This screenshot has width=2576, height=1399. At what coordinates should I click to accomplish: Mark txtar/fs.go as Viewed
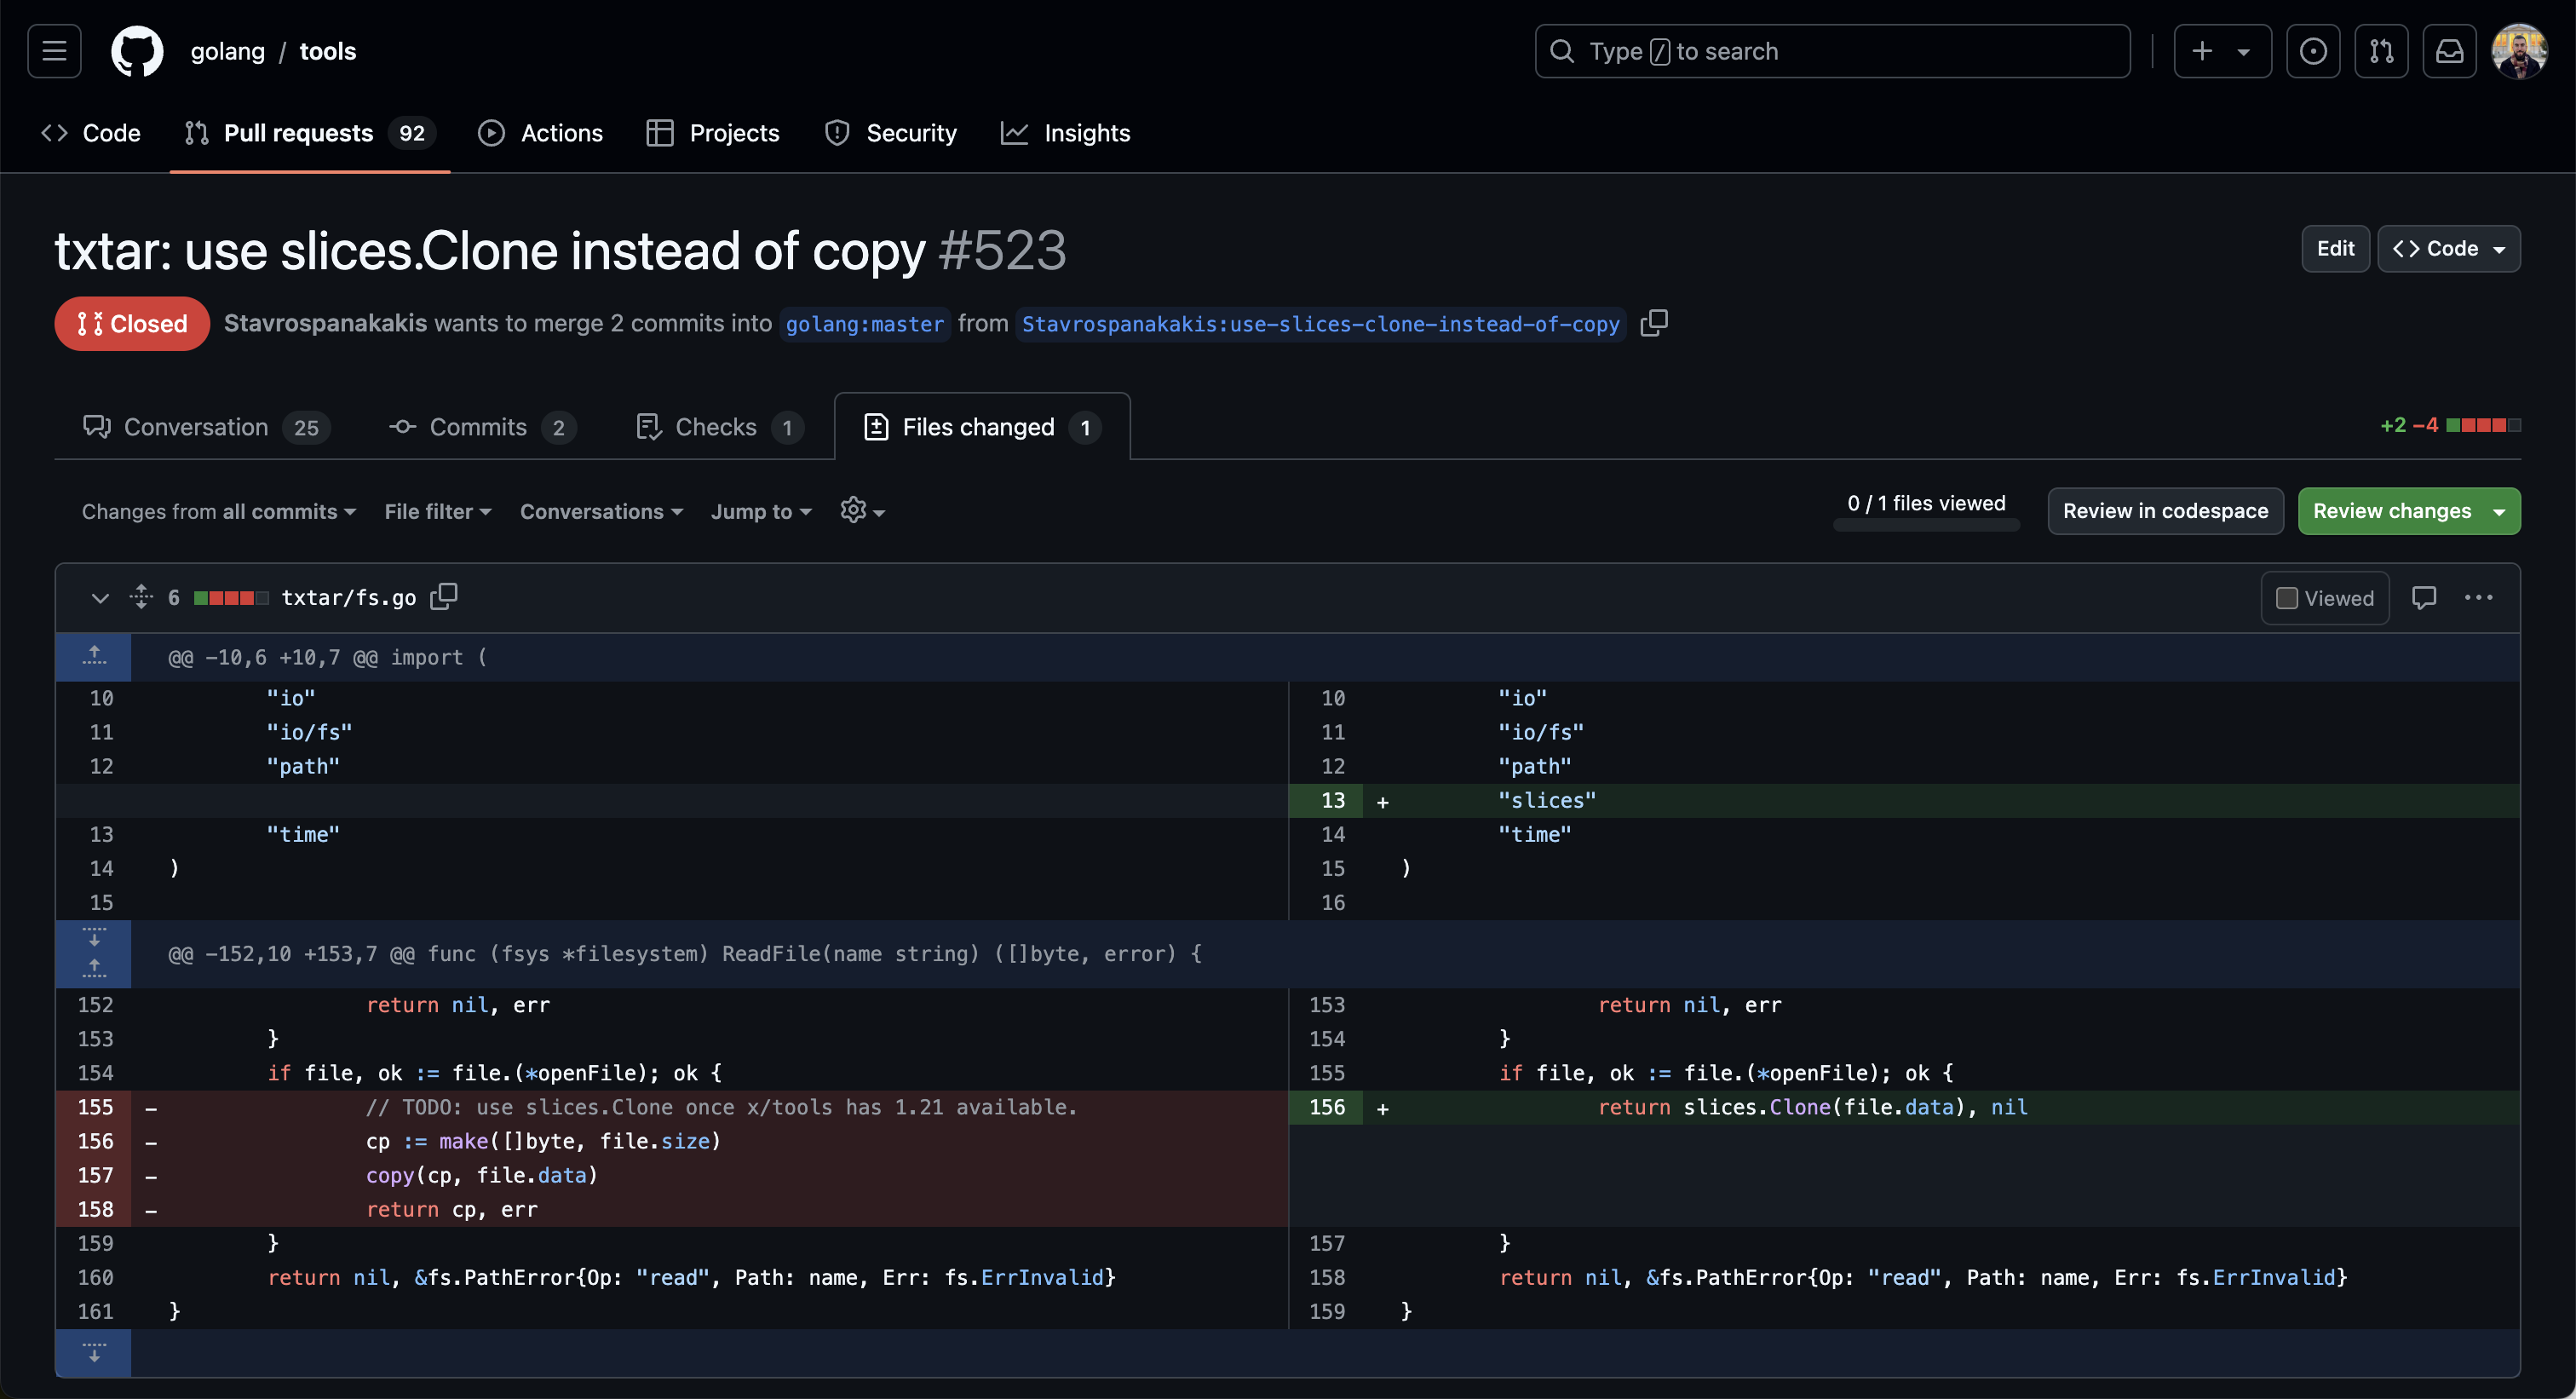point(2324,598)
